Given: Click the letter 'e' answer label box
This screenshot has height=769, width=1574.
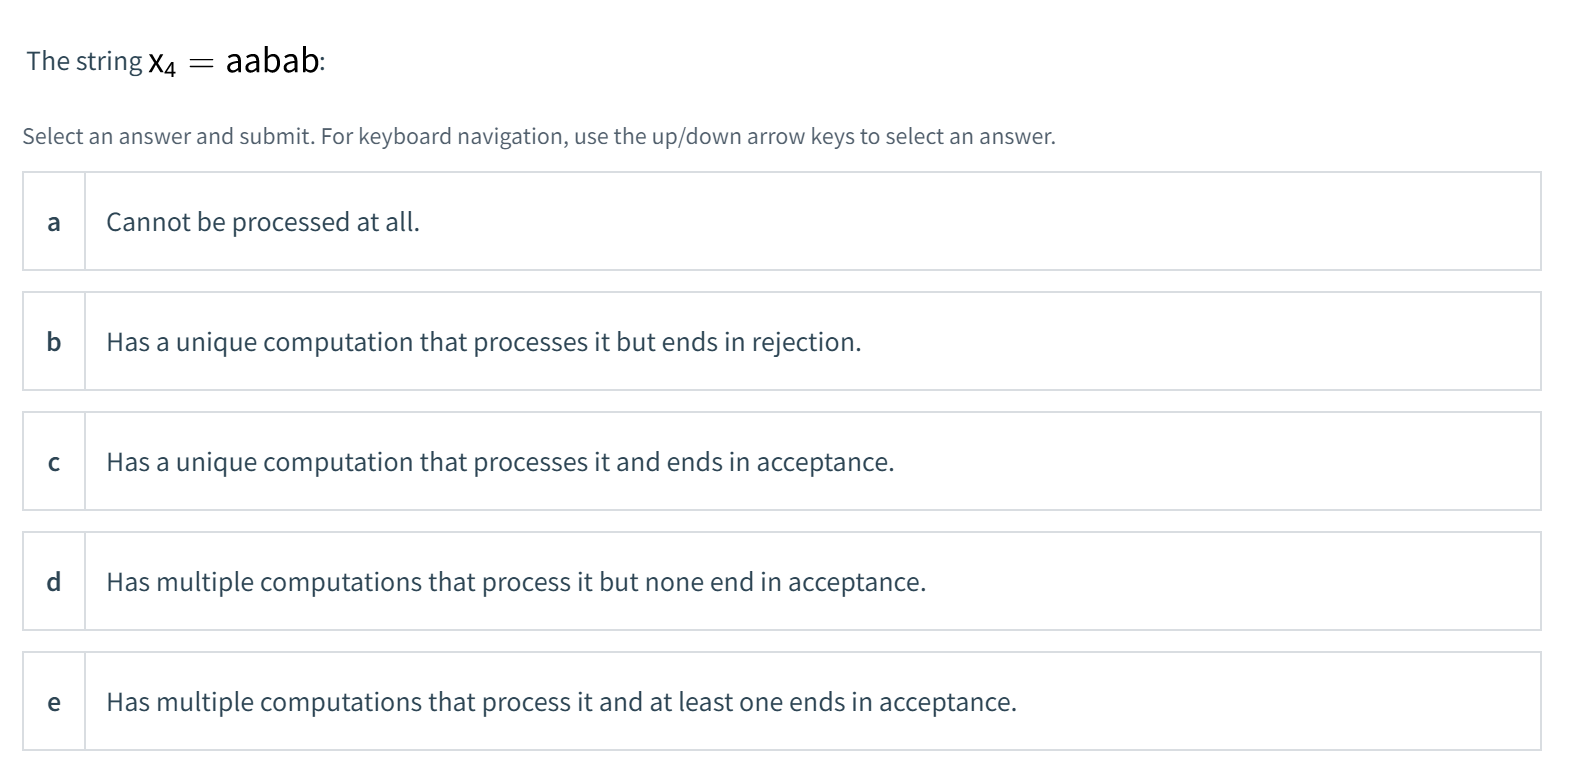Looking at the screenshot, I should tap(54, 702).
